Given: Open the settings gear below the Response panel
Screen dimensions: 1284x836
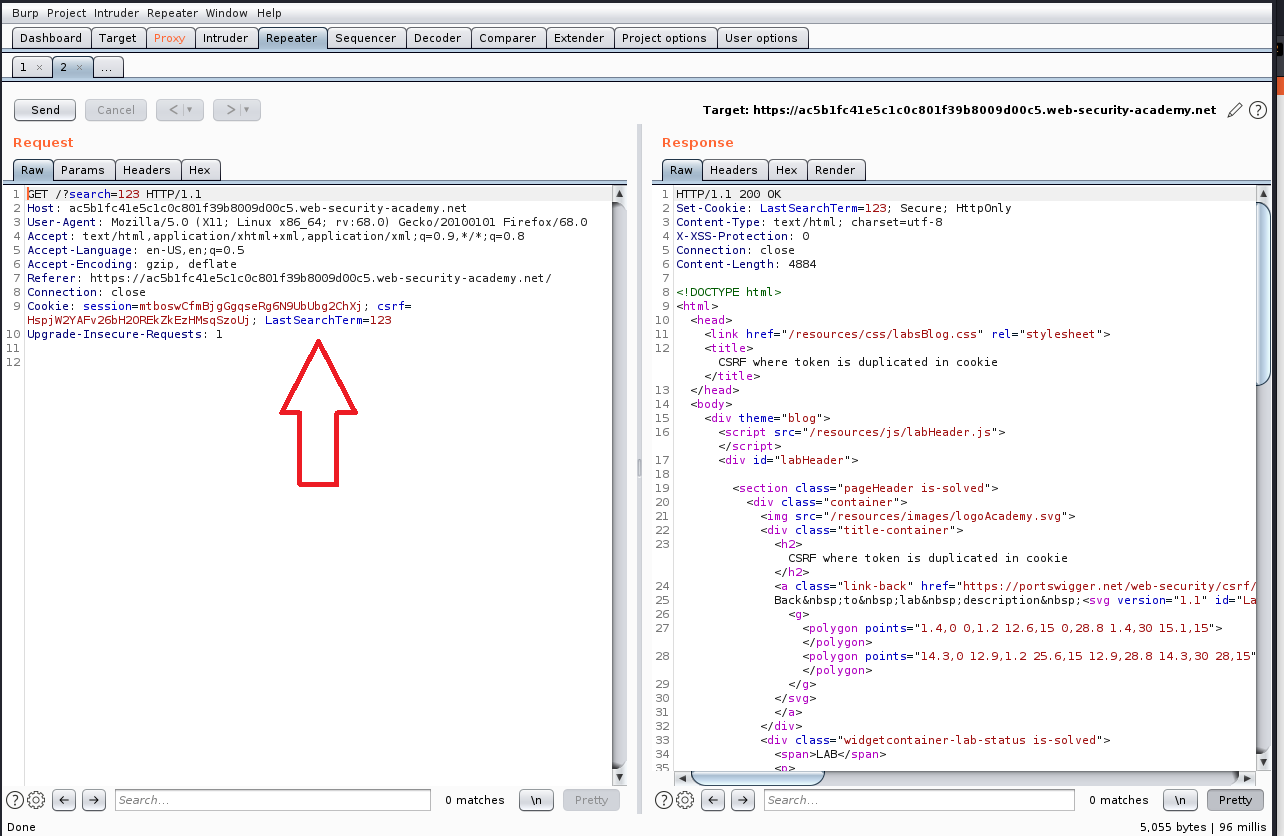Looking at the screenshot, I should (x=685, y=800).
